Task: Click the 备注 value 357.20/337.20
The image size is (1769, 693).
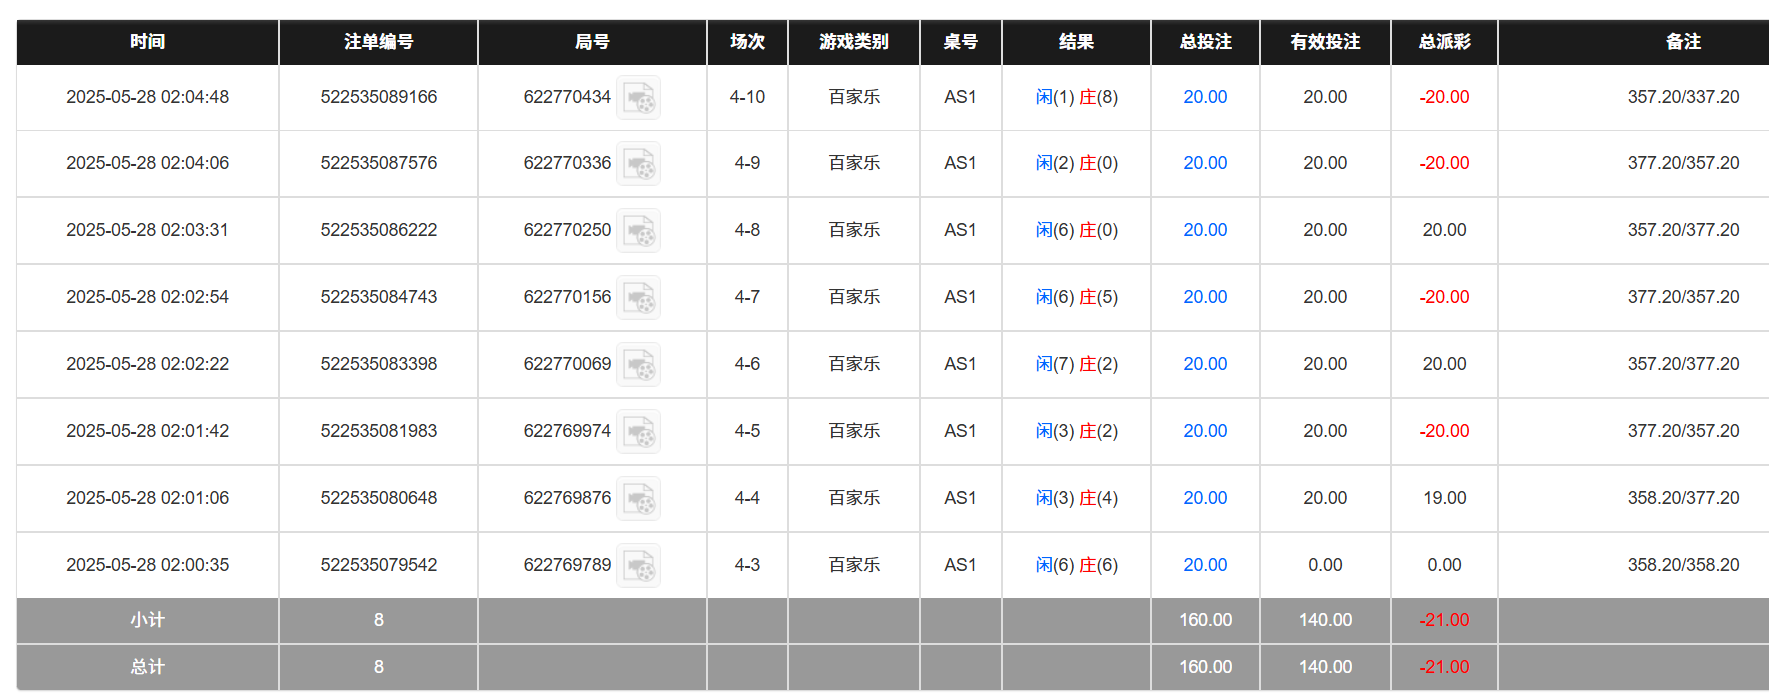Action: coord(1682,97)
